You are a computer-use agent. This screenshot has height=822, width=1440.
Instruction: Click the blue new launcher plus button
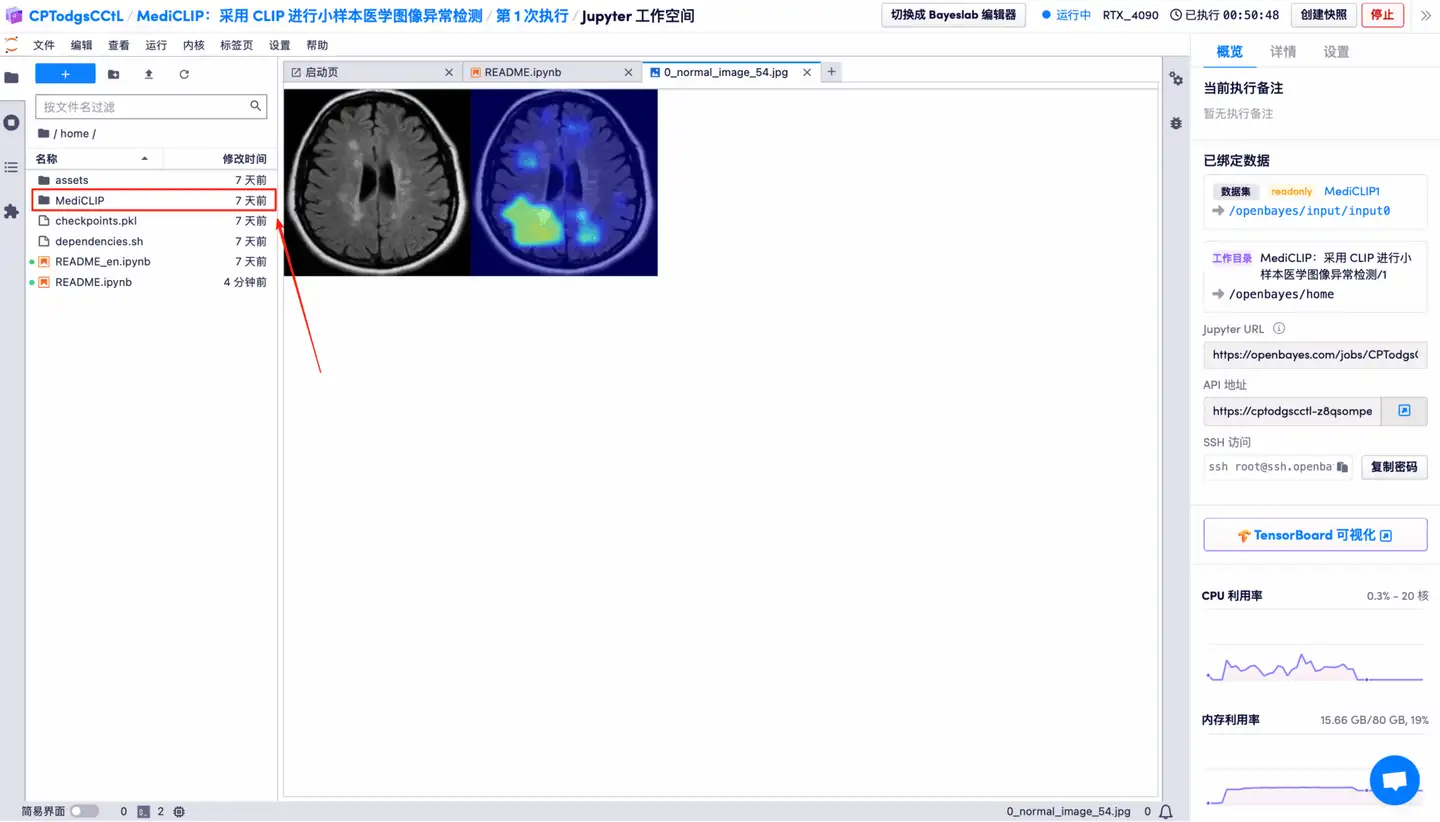(65, 74)
